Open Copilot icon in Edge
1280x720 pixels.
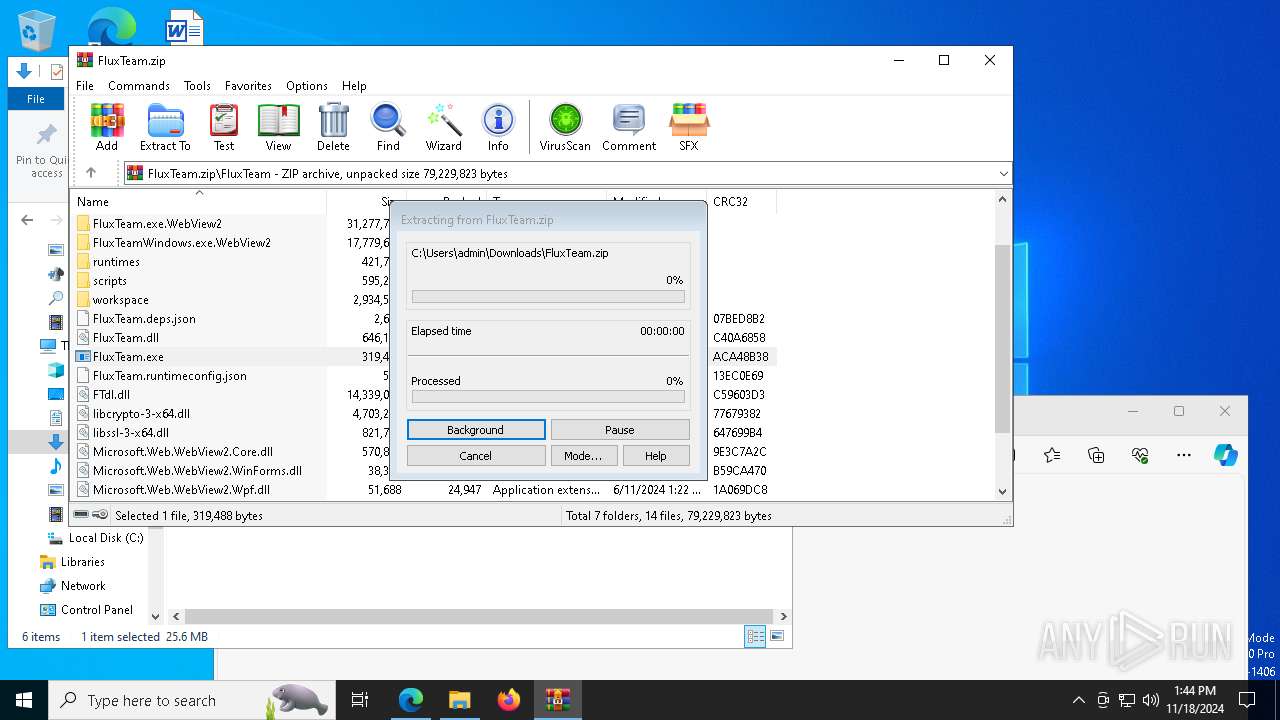(1226, 455)
